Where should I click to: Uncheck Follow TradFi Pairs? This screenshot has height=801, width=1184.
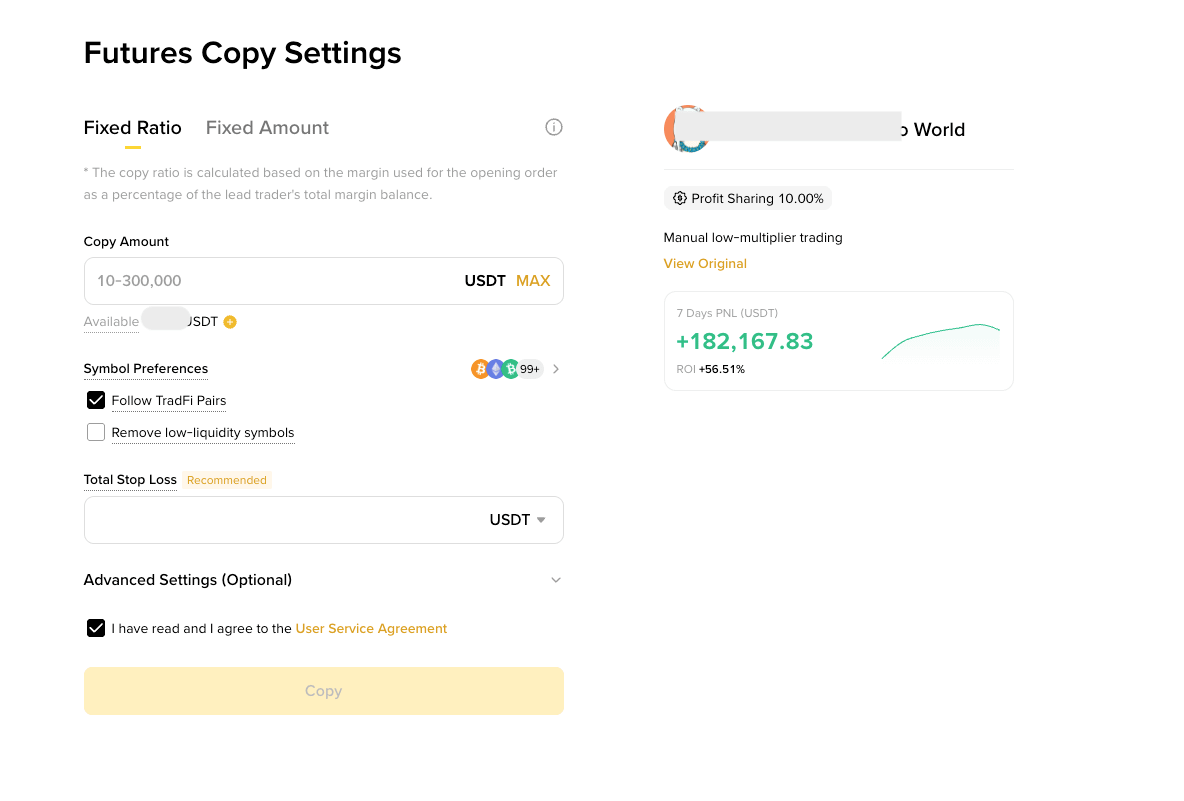[96, 400]
